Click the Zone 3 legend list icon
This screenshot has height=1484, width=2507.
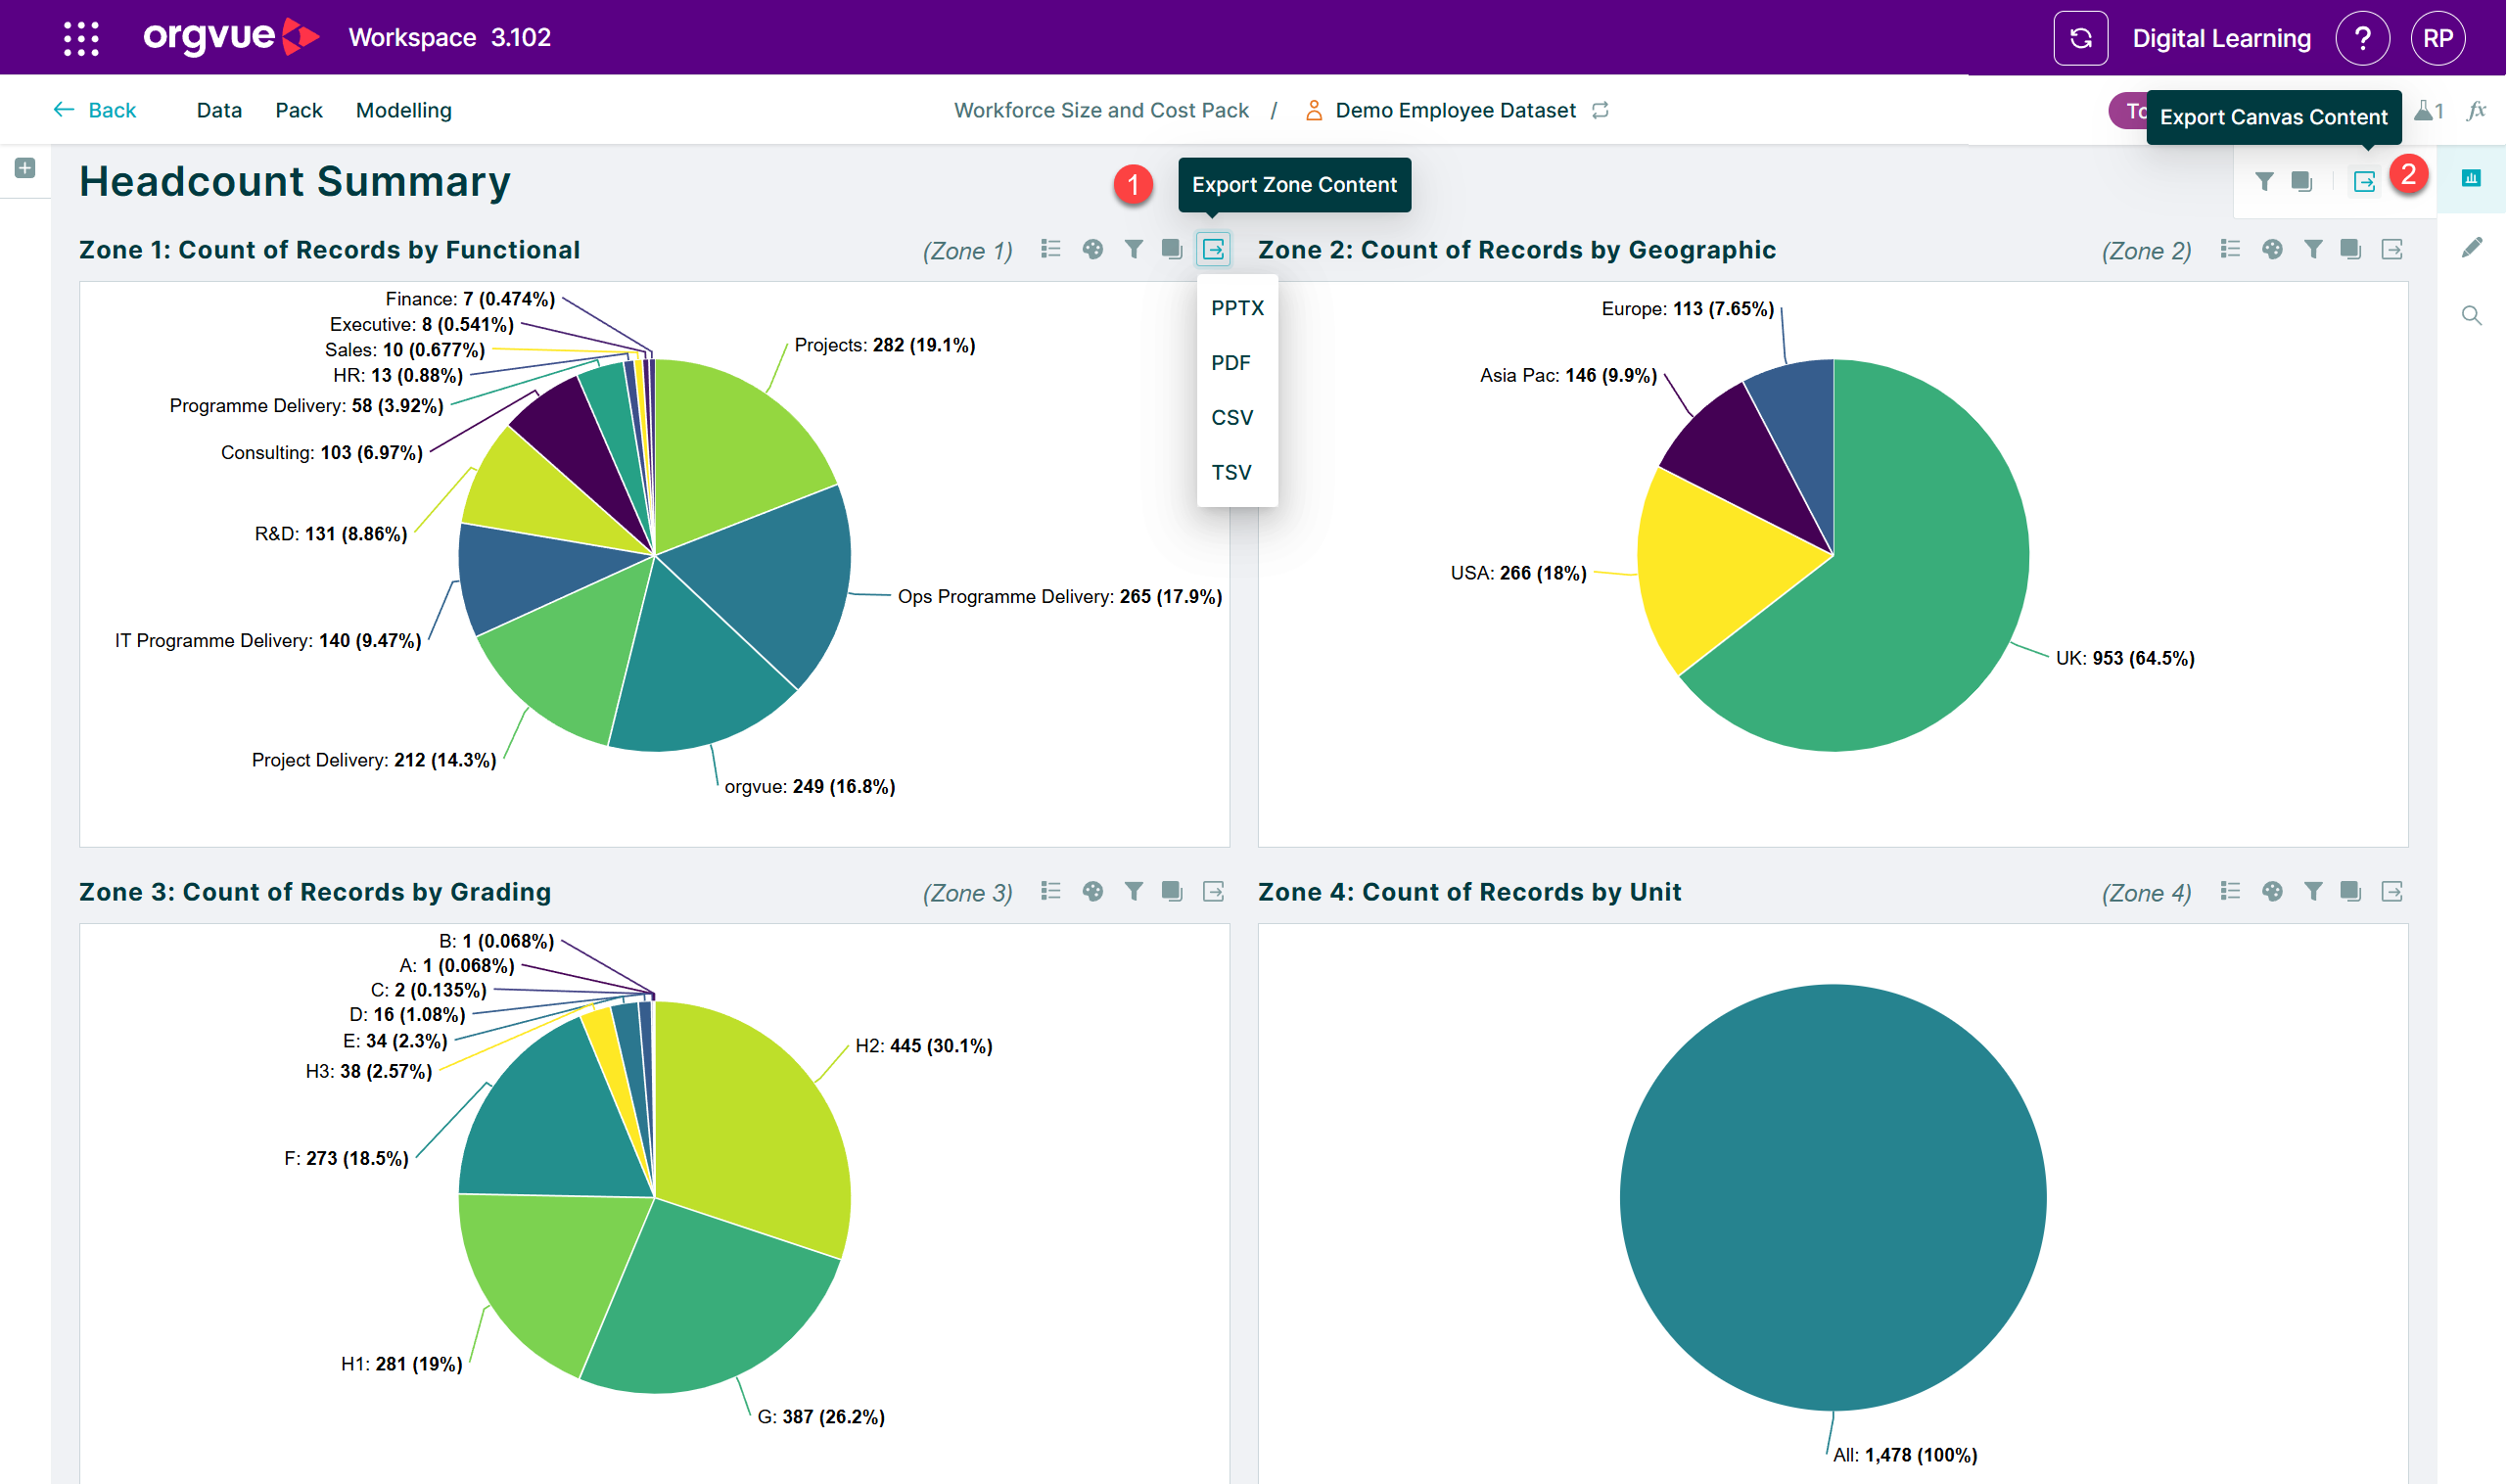[x=1050, y=891]
